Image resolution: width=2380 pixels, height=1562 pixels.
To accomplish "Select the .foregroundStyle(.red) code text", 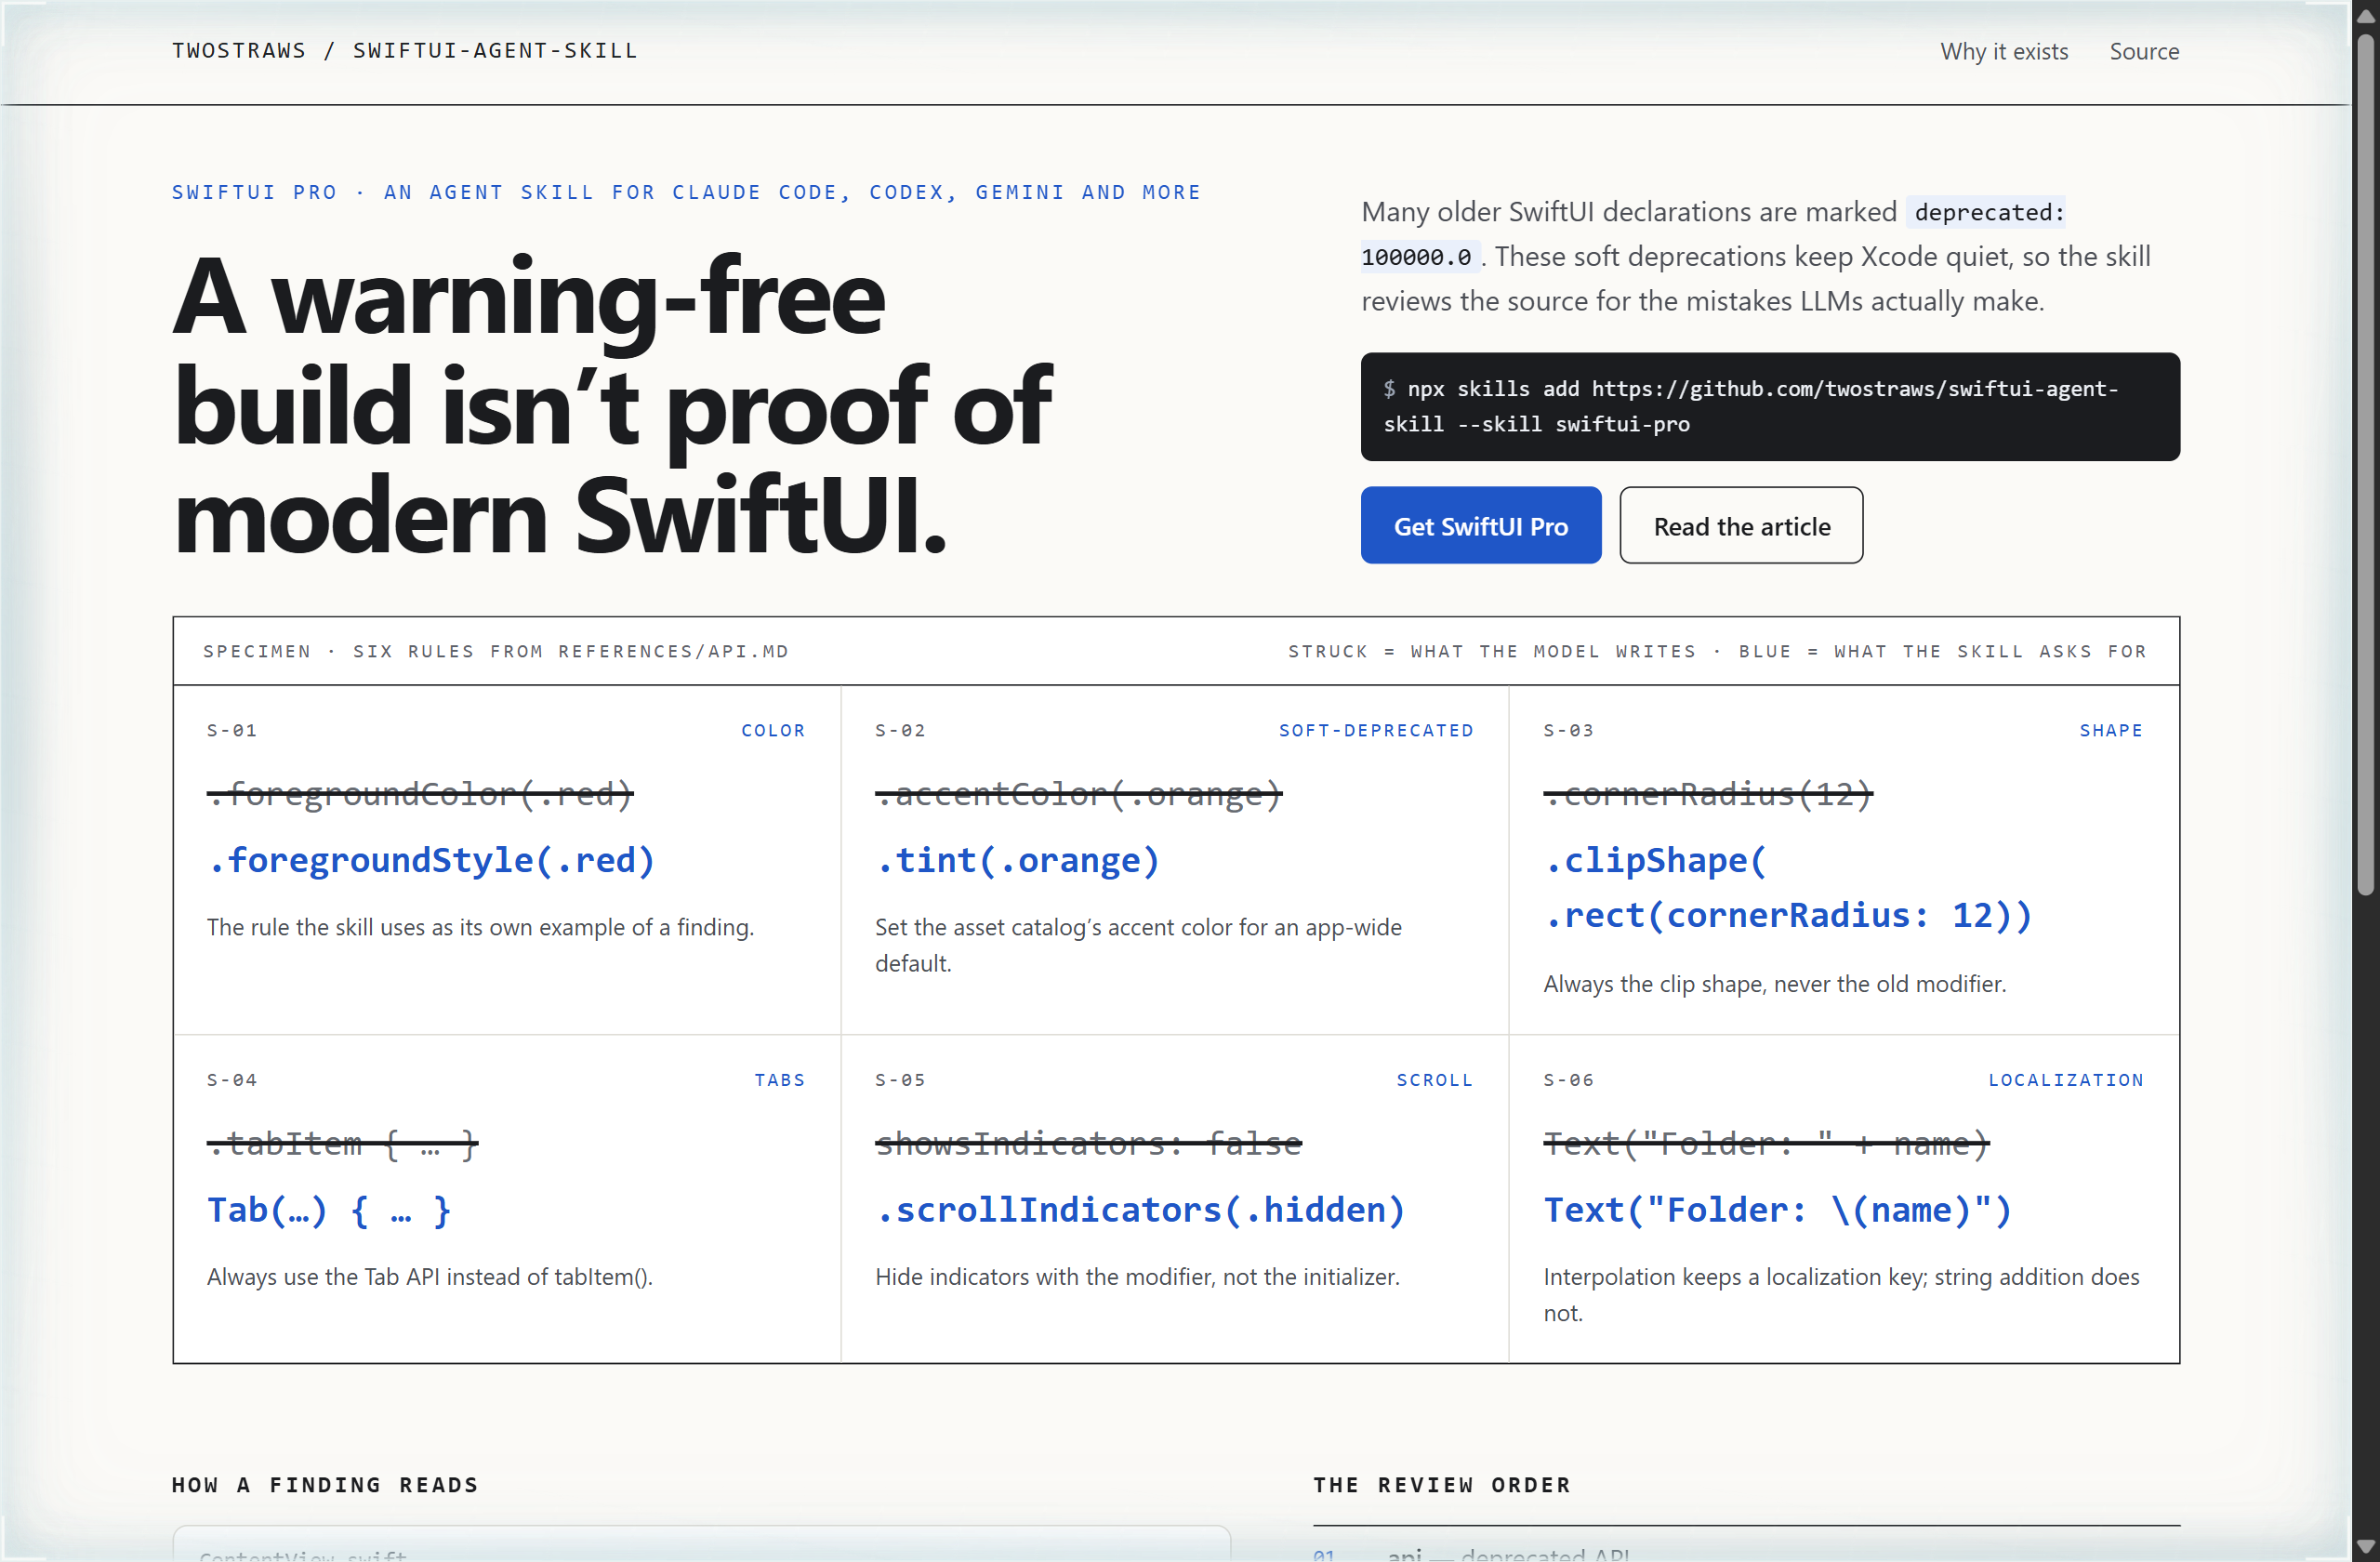I will pos(431,860).
